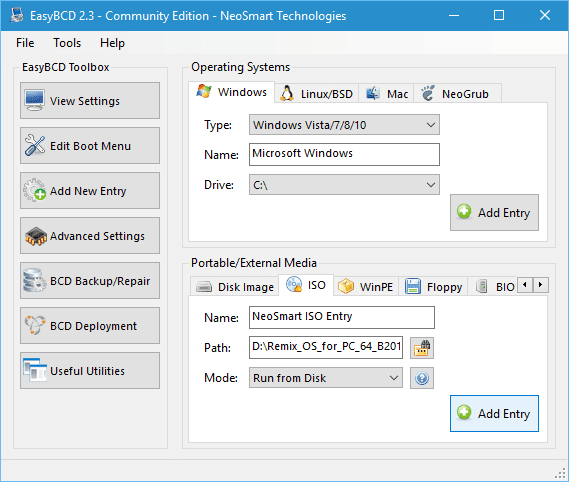Screen dimensions: 569x482
Task: Expand the Windows Type dropdown
Action: (x=344, y=125)
